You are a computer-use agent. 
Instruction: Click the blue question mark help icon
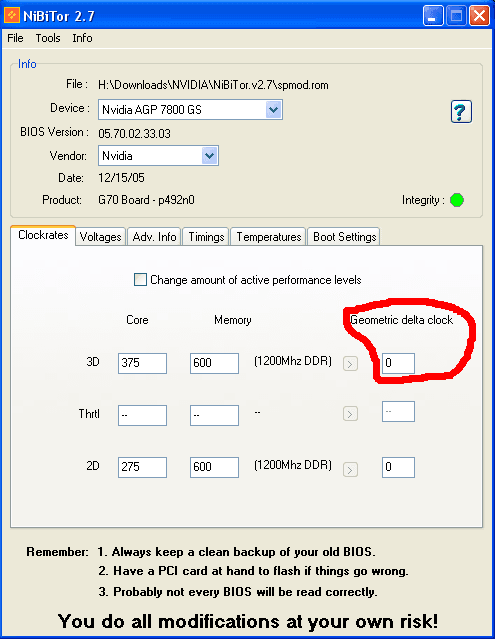tap(461, 112)
